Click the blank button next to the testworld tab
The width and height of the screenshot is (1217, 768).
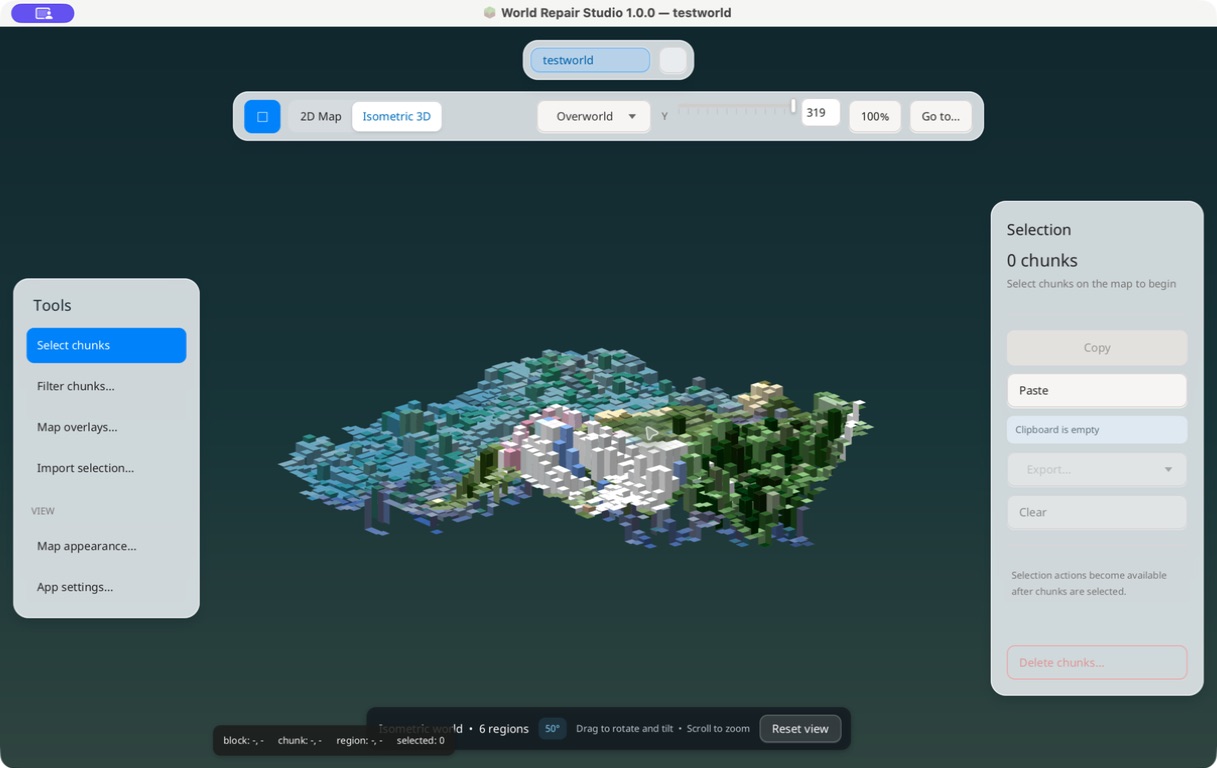tap(673, 60)
